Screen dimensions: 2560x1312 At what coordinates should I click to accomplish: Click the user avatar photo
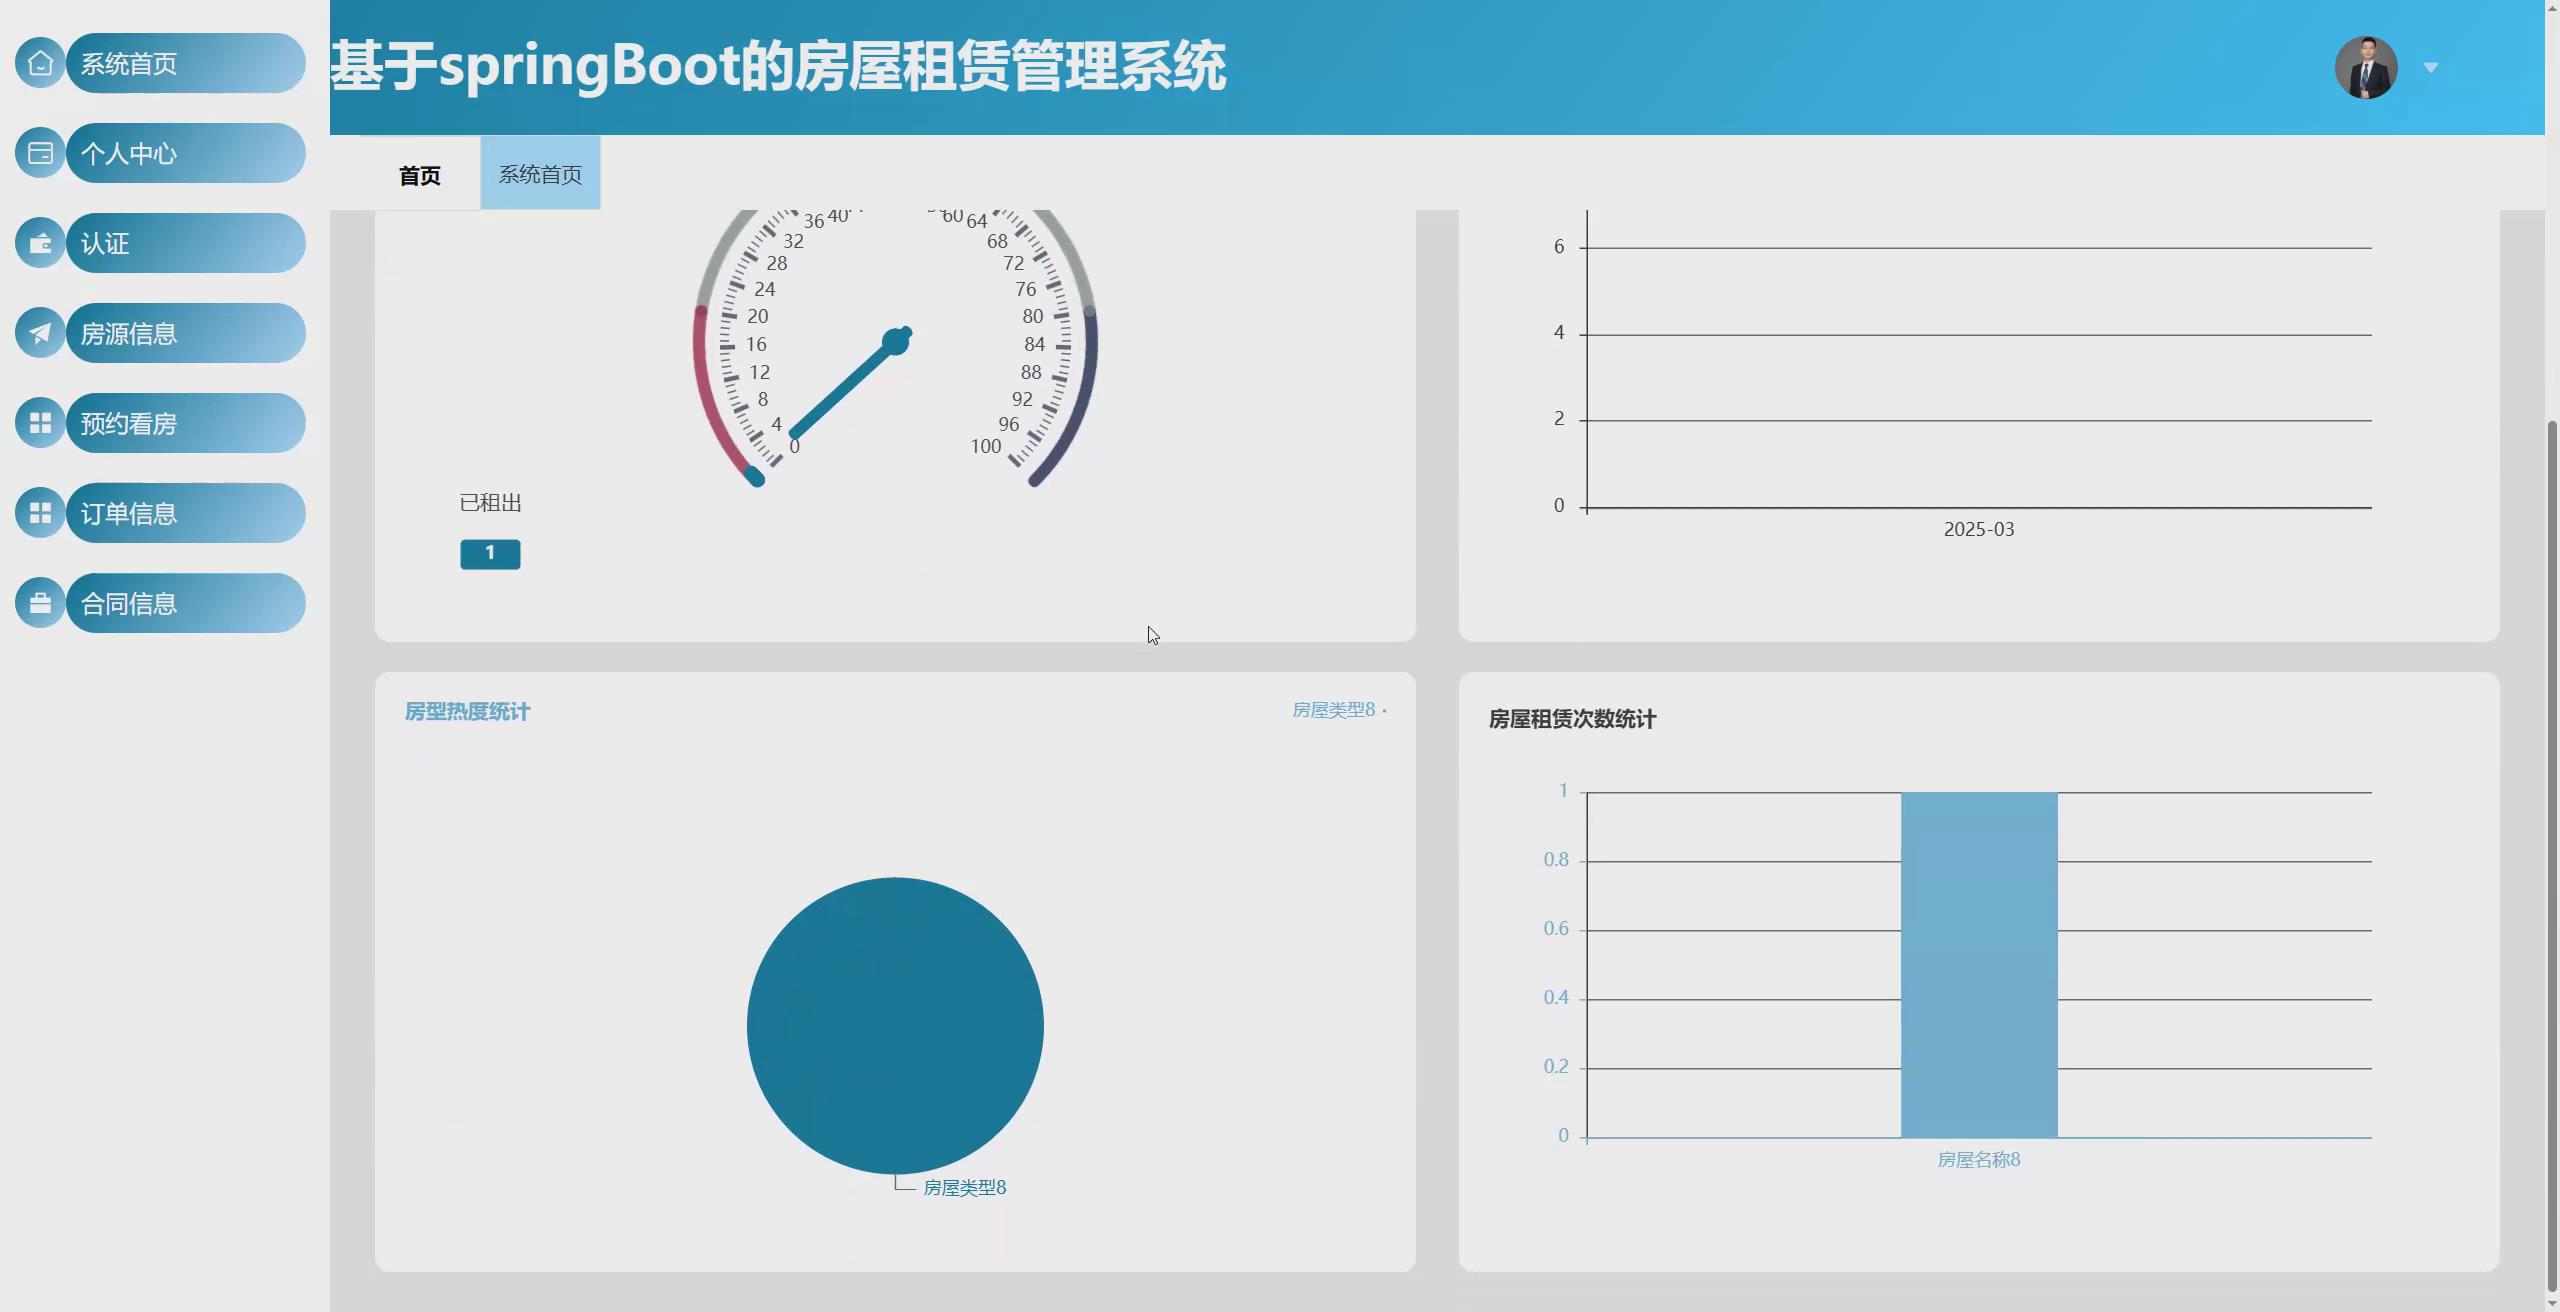2366,67
